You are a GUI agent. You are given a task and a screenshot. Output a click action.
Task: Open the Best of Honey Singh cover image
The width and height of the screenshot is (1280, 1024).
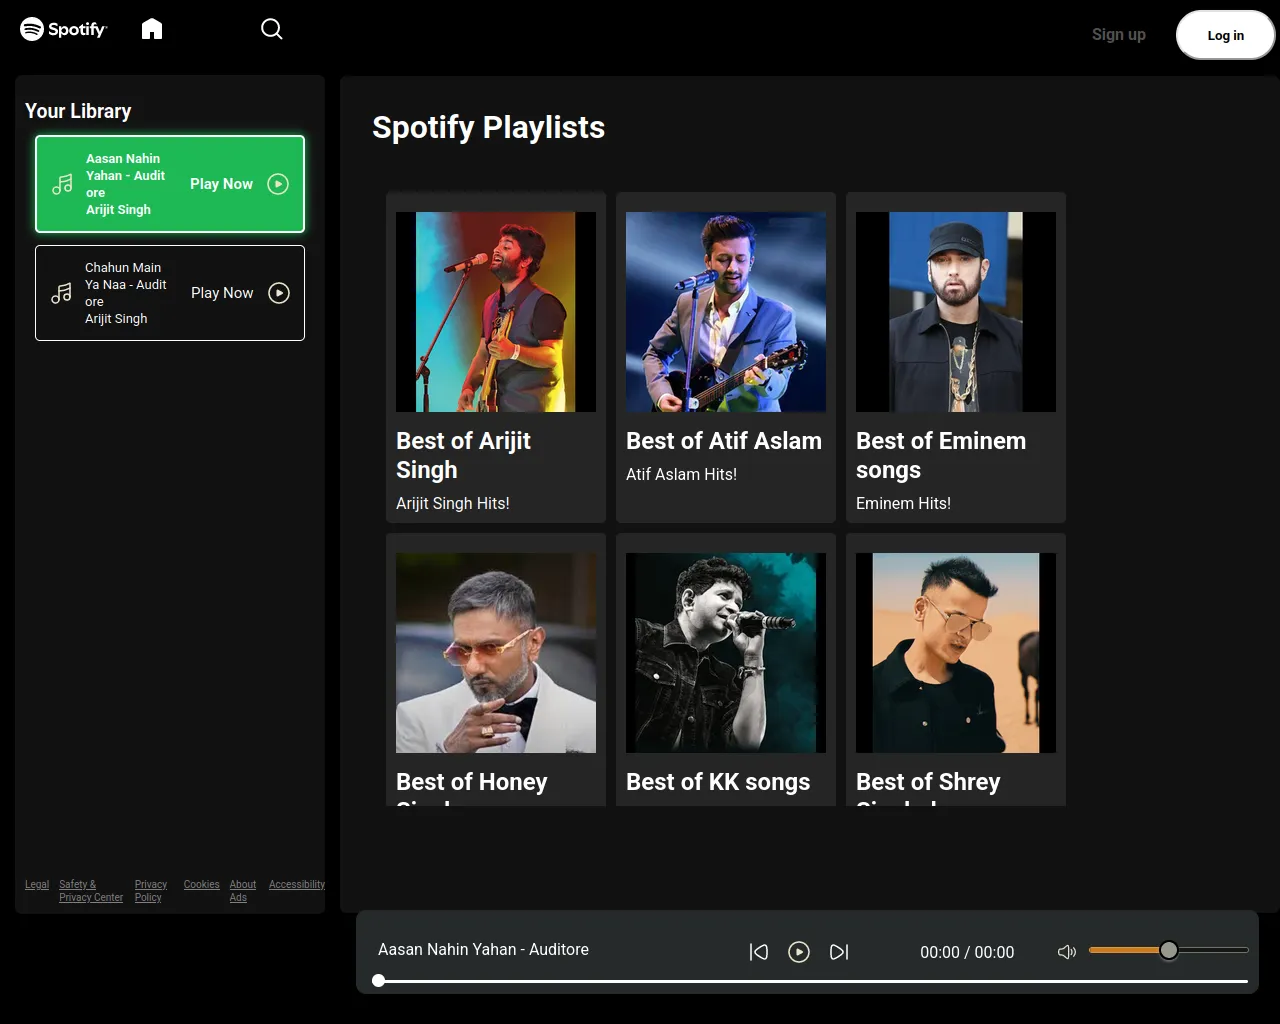pyautogui.click(x=496, y=653)
